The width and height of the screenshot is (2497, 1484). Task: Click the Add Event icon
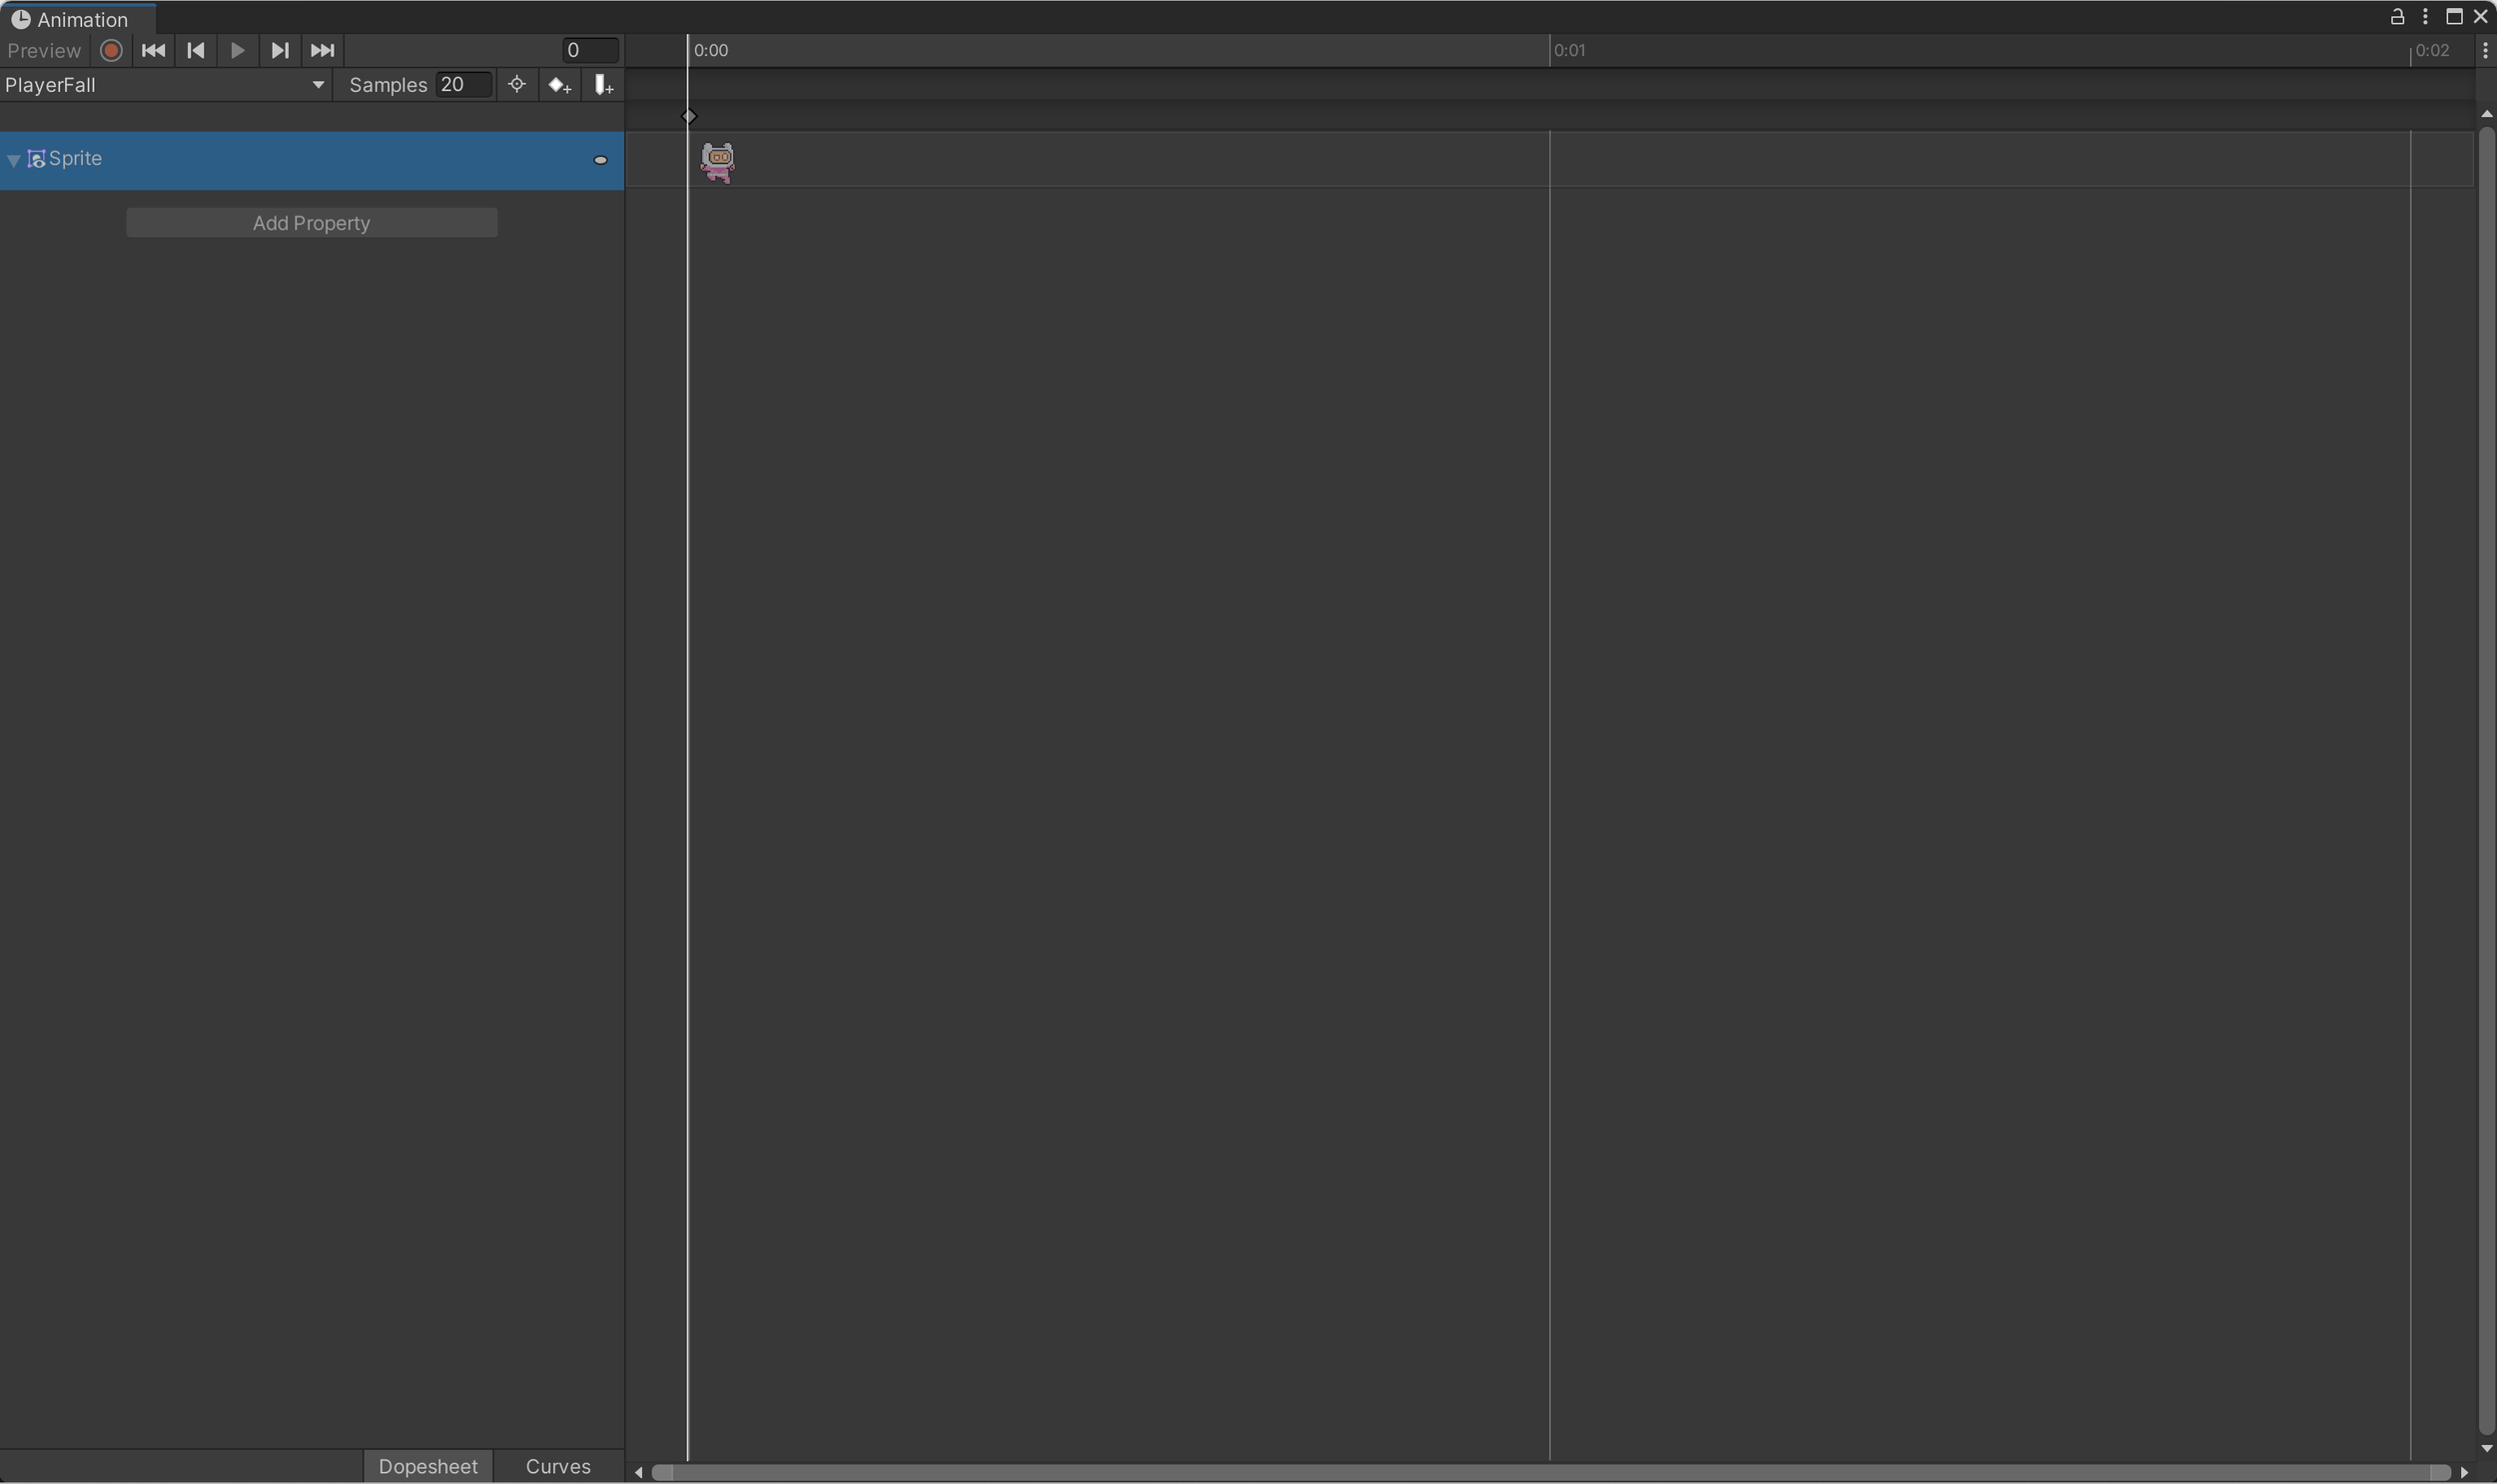pos(603,86)
